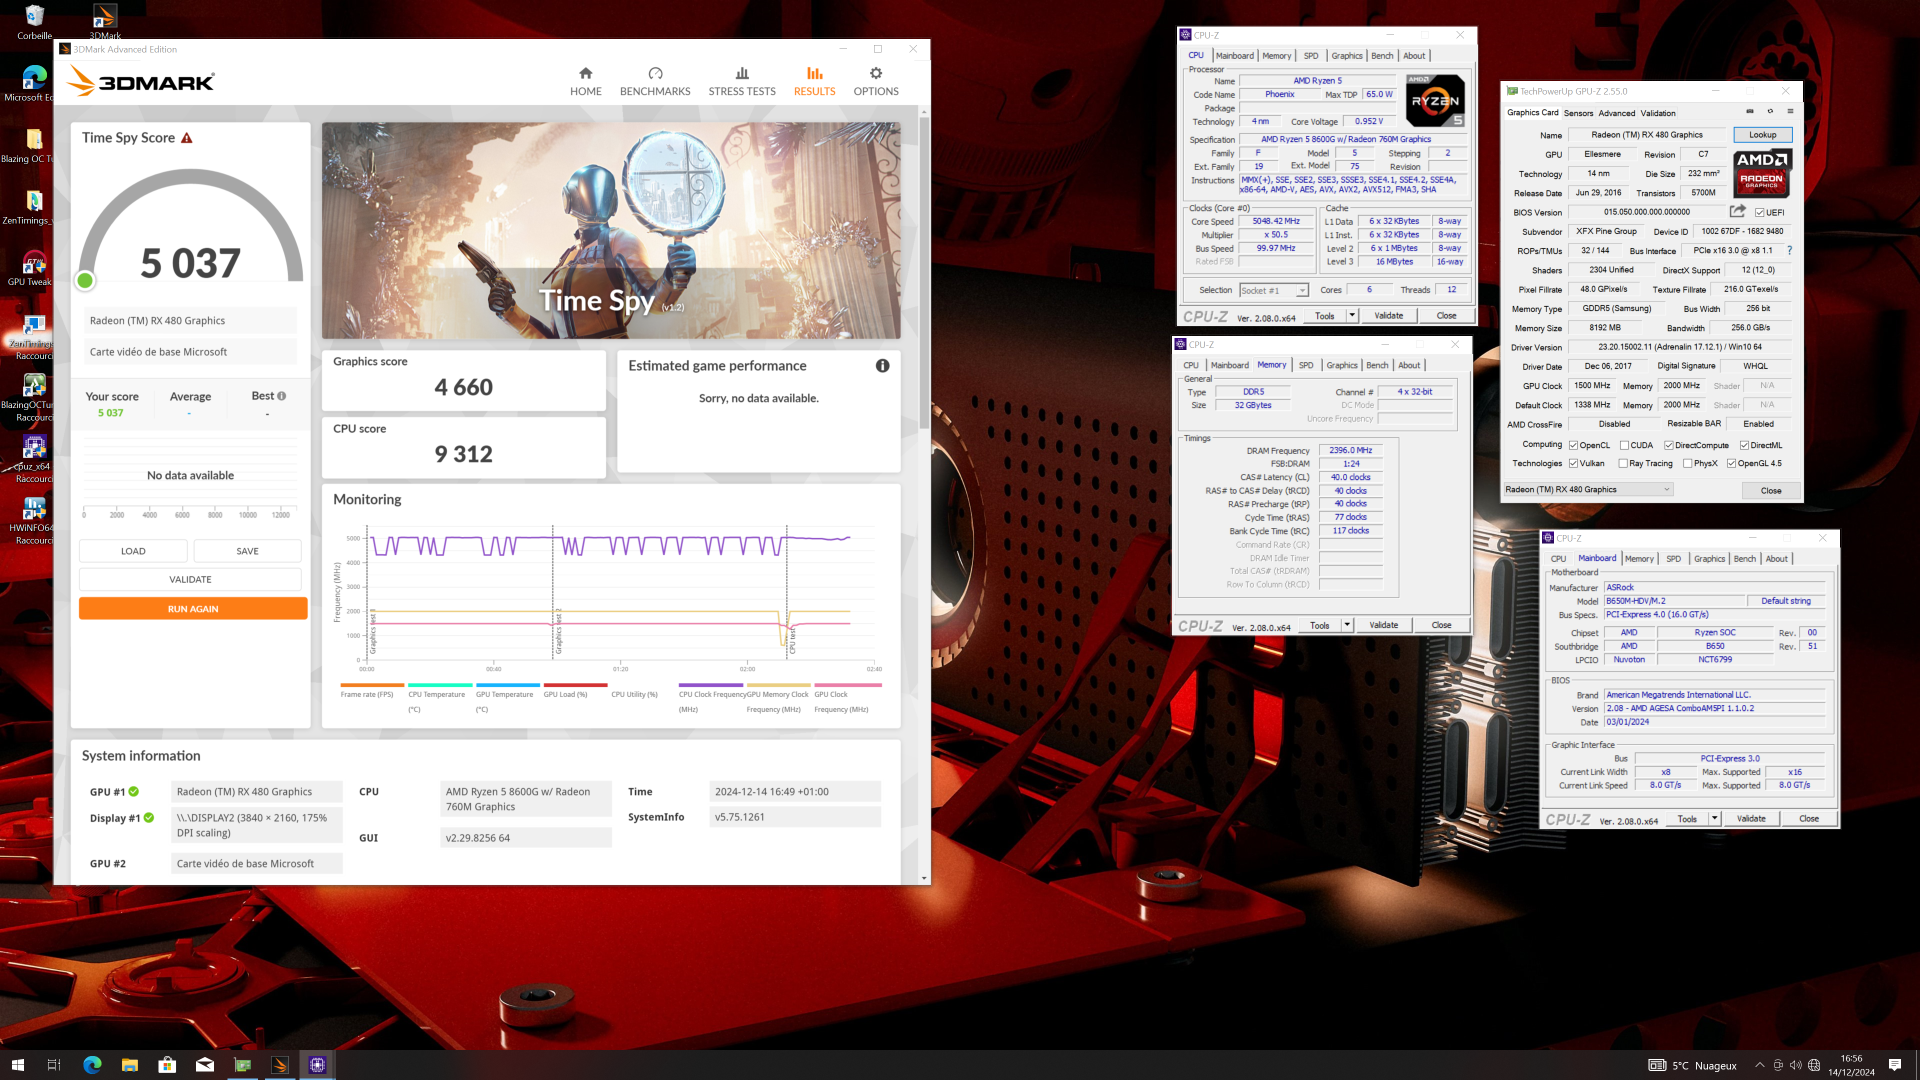Open GPU-Z hamburger menu icon
The width and height of the screenshot is (1920, 1080).
(1789, 111)
